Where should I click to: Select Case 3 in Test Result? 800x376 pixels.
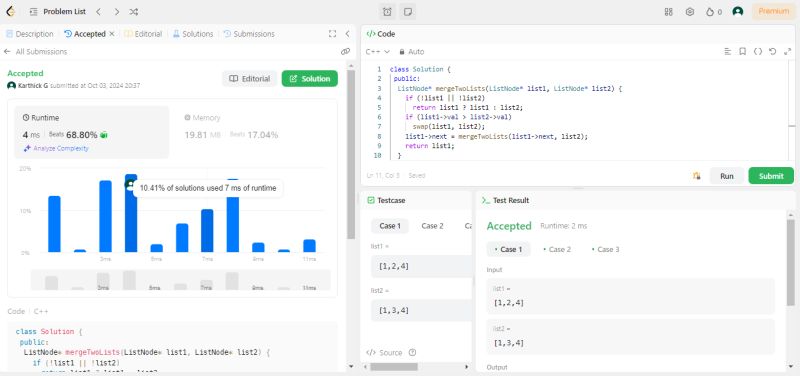point(605,249)
